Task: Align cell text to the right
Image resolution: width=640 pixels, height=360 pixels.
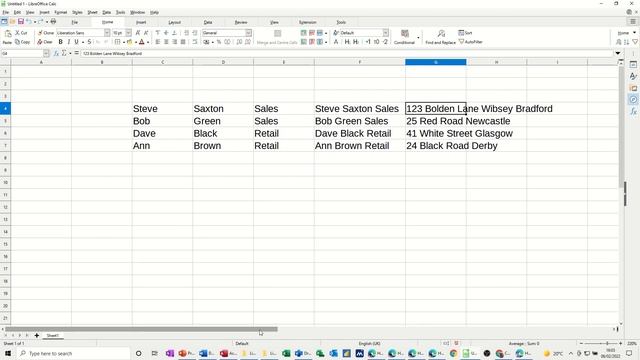Action: click(174, 42)
